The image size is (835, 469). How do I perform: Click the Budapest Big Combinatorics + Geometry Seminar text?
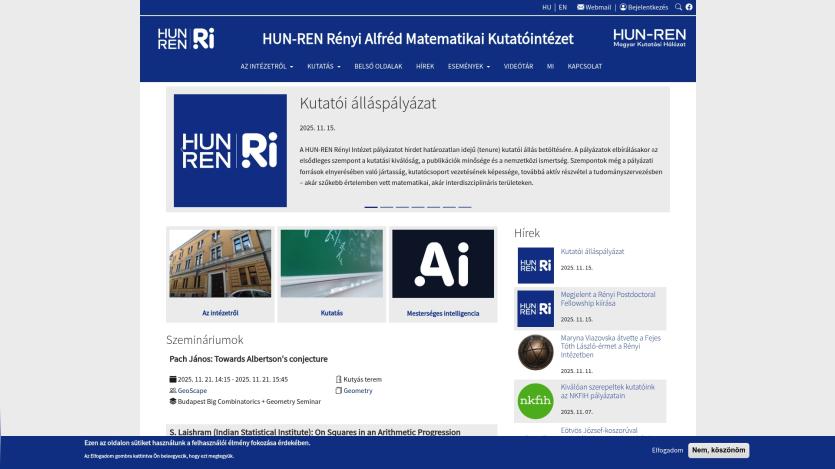click(x=249, y=402)
